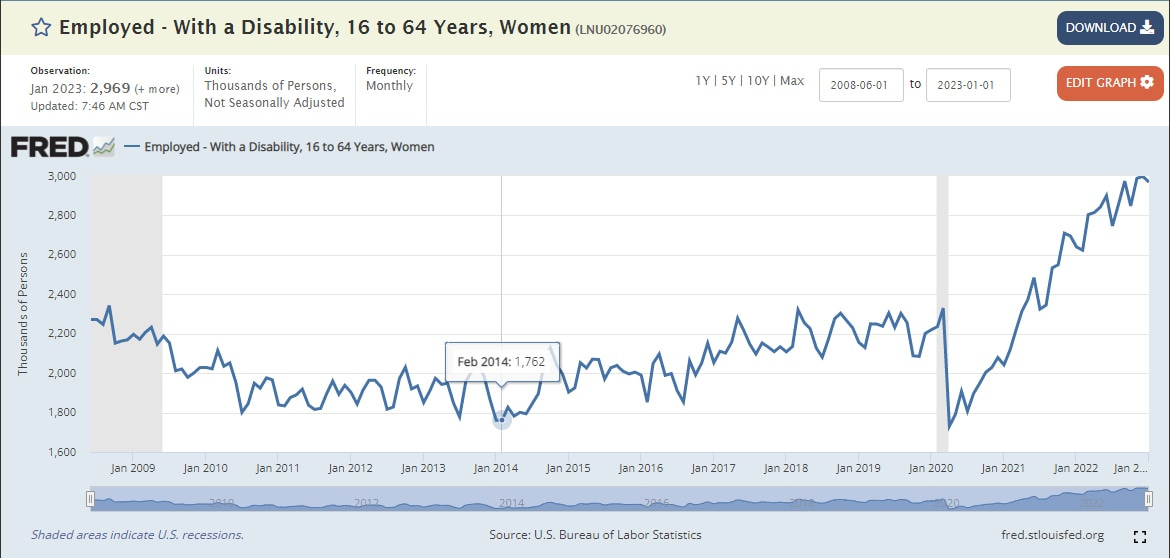Image resolution: width=1170 pixels, height=558 pixels.
Task: Click the 'Thousands of Persons' axis title
Action: coord(23,314)
